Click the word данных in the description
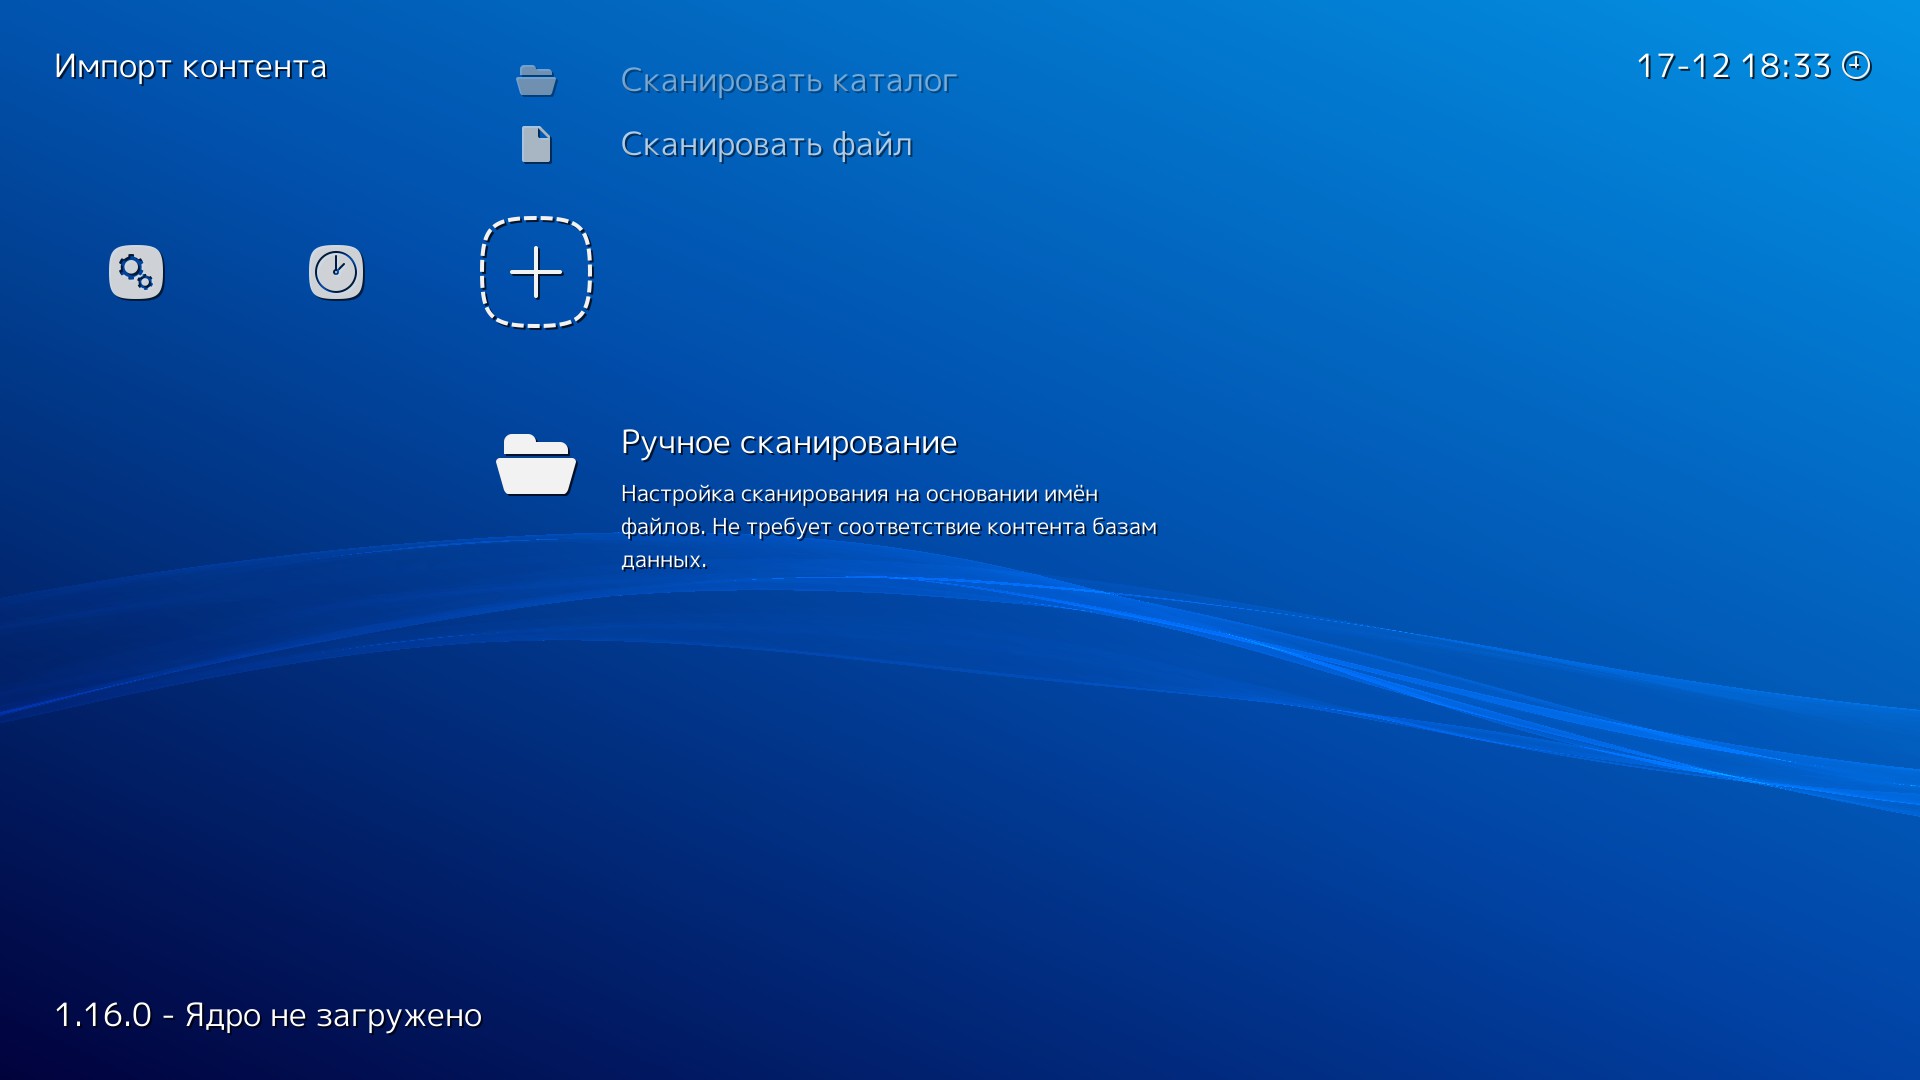Screen dimensions: 1920x1080 coord(662,560)
